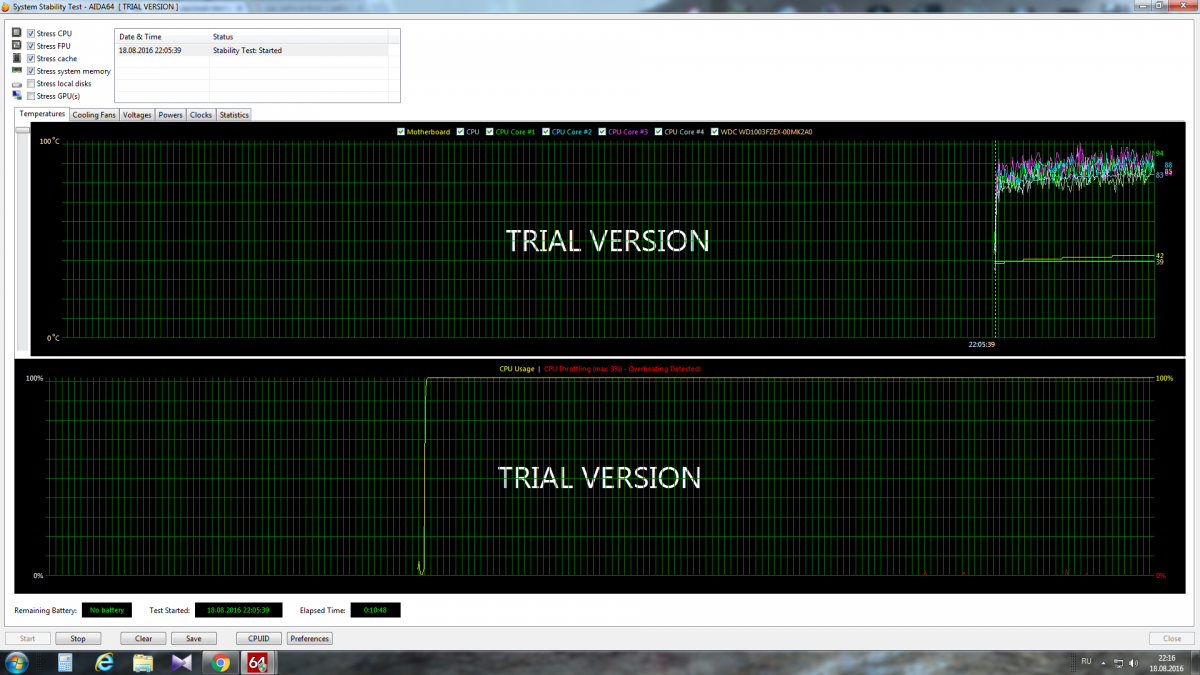Click the network tray icon

[x=1119, y=663]
